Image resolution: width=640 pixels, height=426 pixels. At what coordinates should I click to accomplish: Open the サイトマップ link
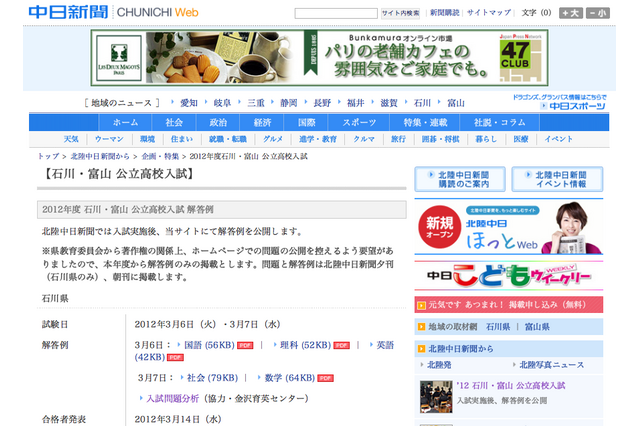(x=489, y=13)
